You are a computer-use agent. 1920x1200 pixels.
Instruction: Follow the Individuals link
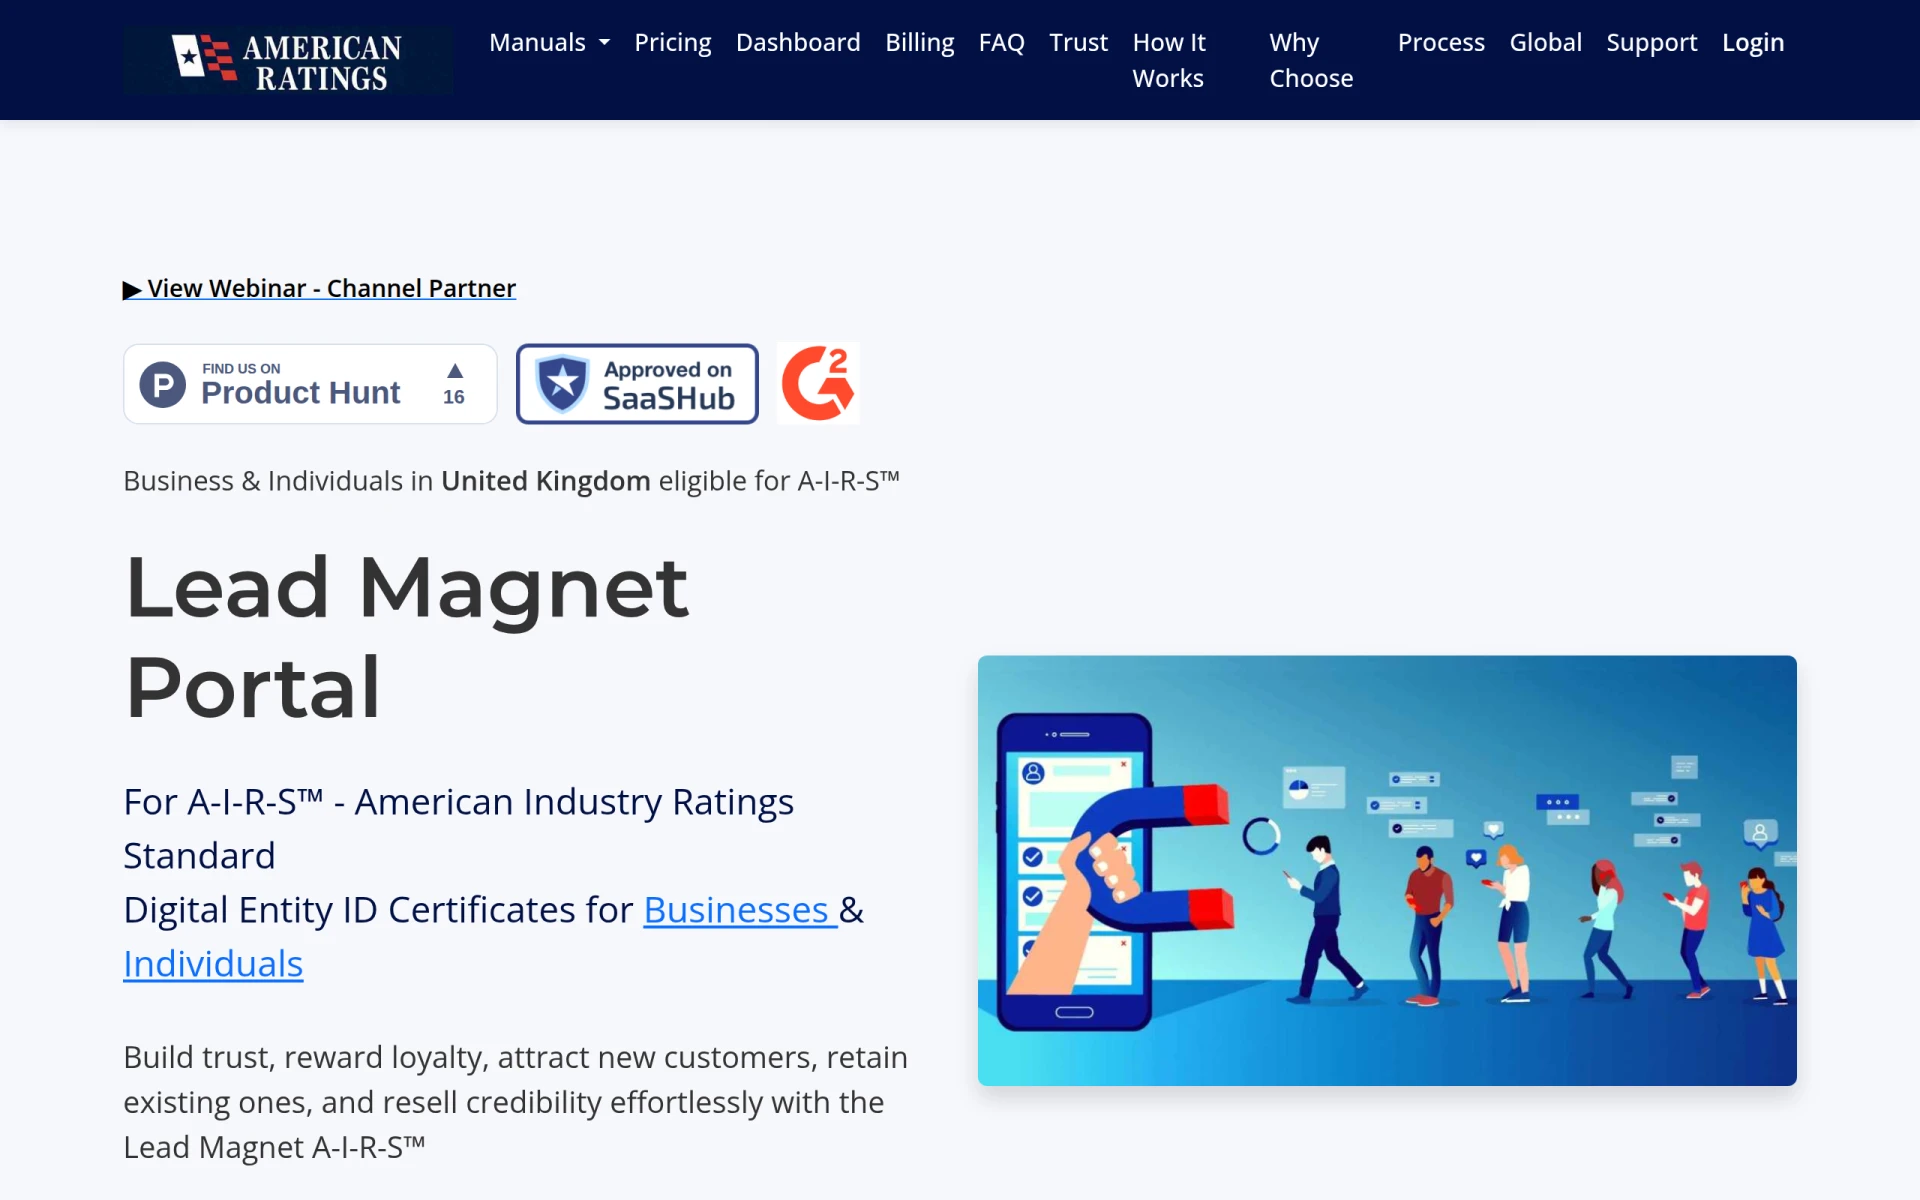[x=213, y=964]
